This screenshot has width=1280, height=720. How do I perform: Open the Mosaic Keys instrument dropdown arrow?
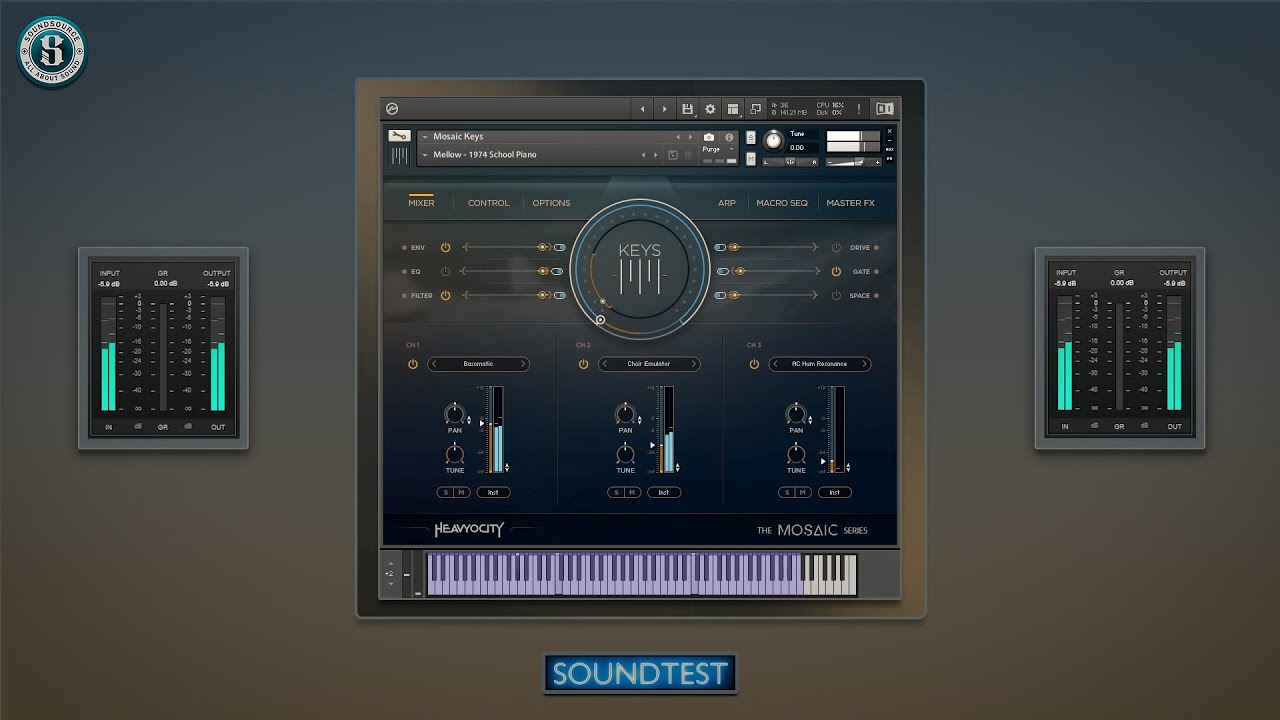425,137
